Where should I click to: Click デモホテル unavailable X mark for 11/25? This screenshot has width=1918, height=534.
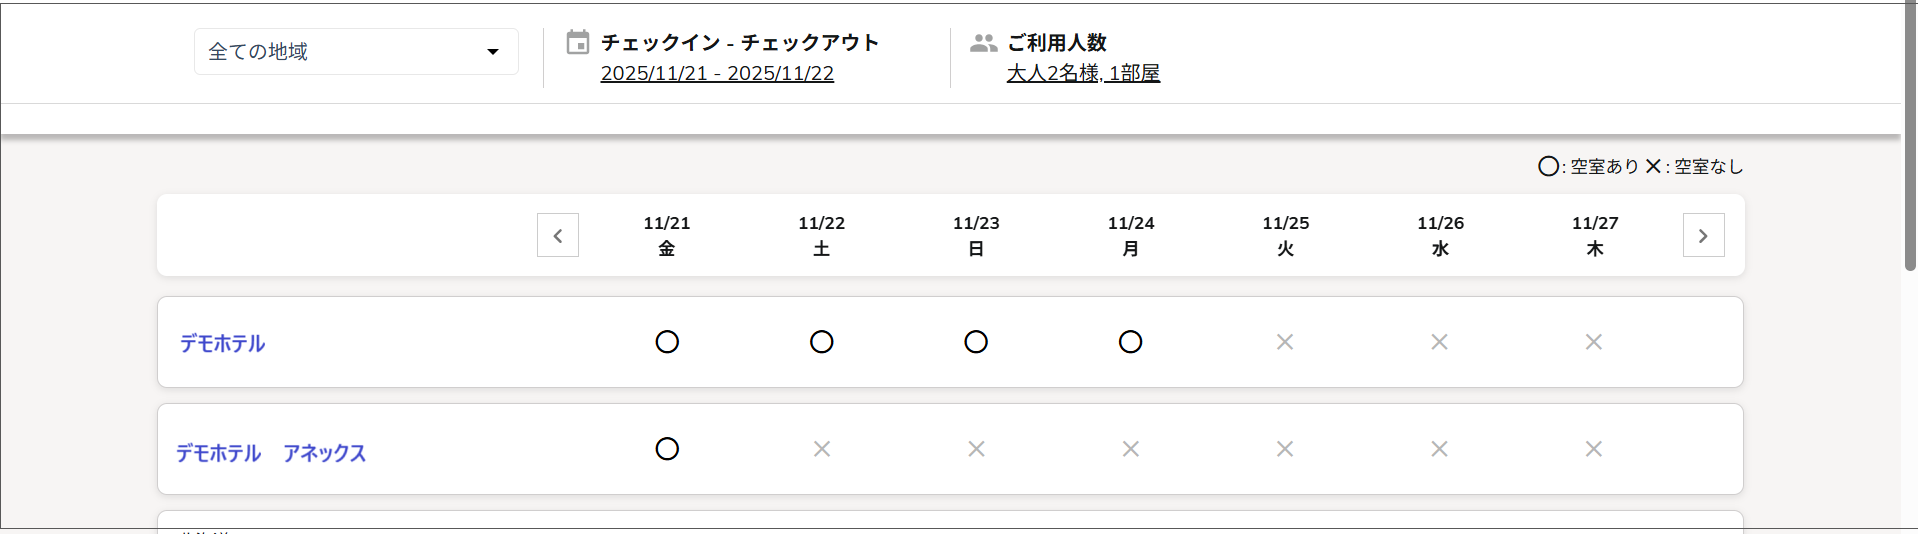click(1285, 342)
